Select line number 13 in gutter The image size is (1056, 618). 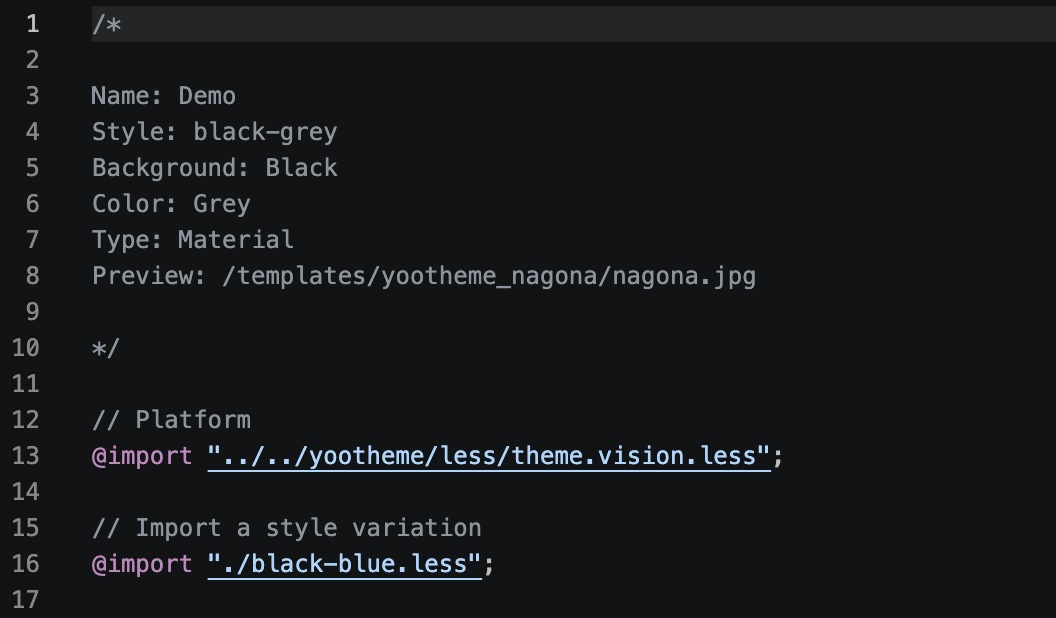pos(26,456)
